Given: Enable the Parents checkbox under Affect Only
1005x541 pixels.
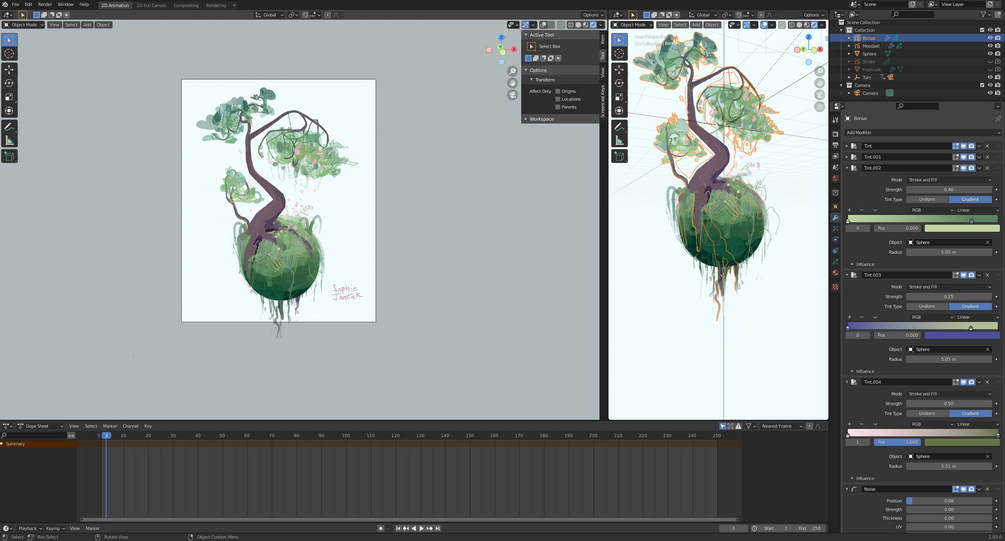Looking at the screenshot, I should [x=558, y=107].
